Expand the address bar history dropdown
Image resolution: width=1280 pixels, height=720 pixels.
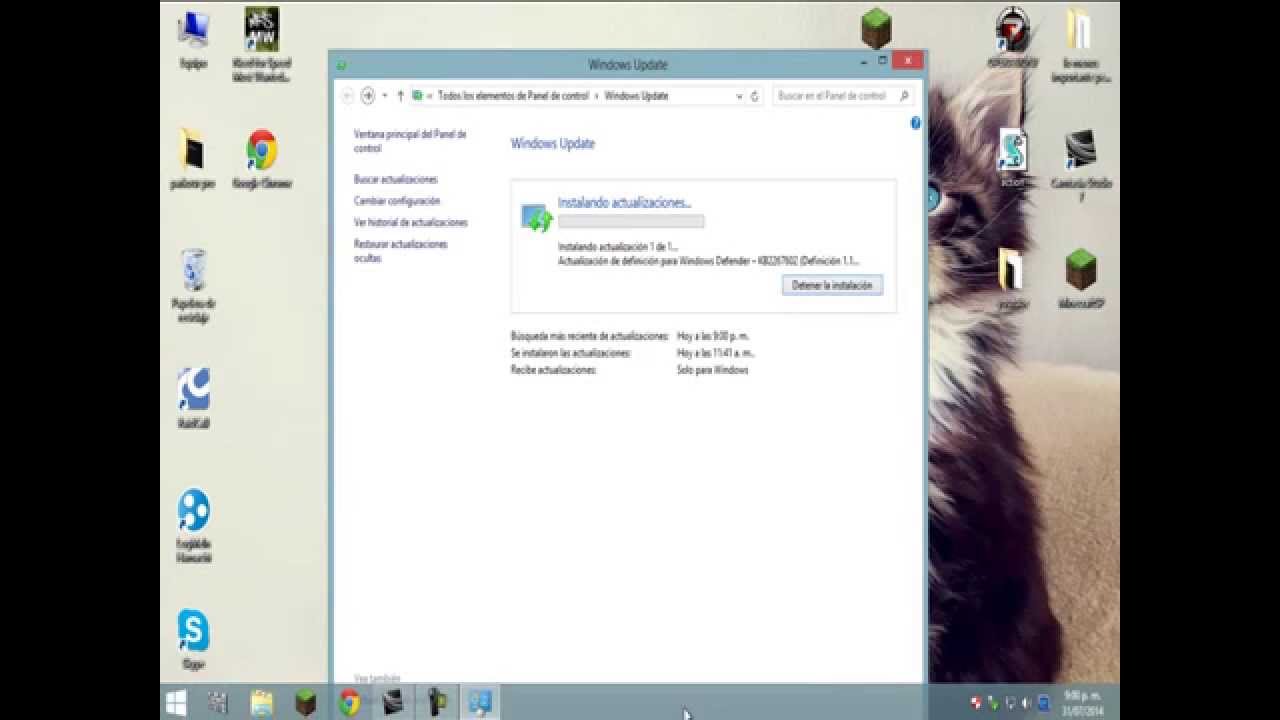coord(740,96)
